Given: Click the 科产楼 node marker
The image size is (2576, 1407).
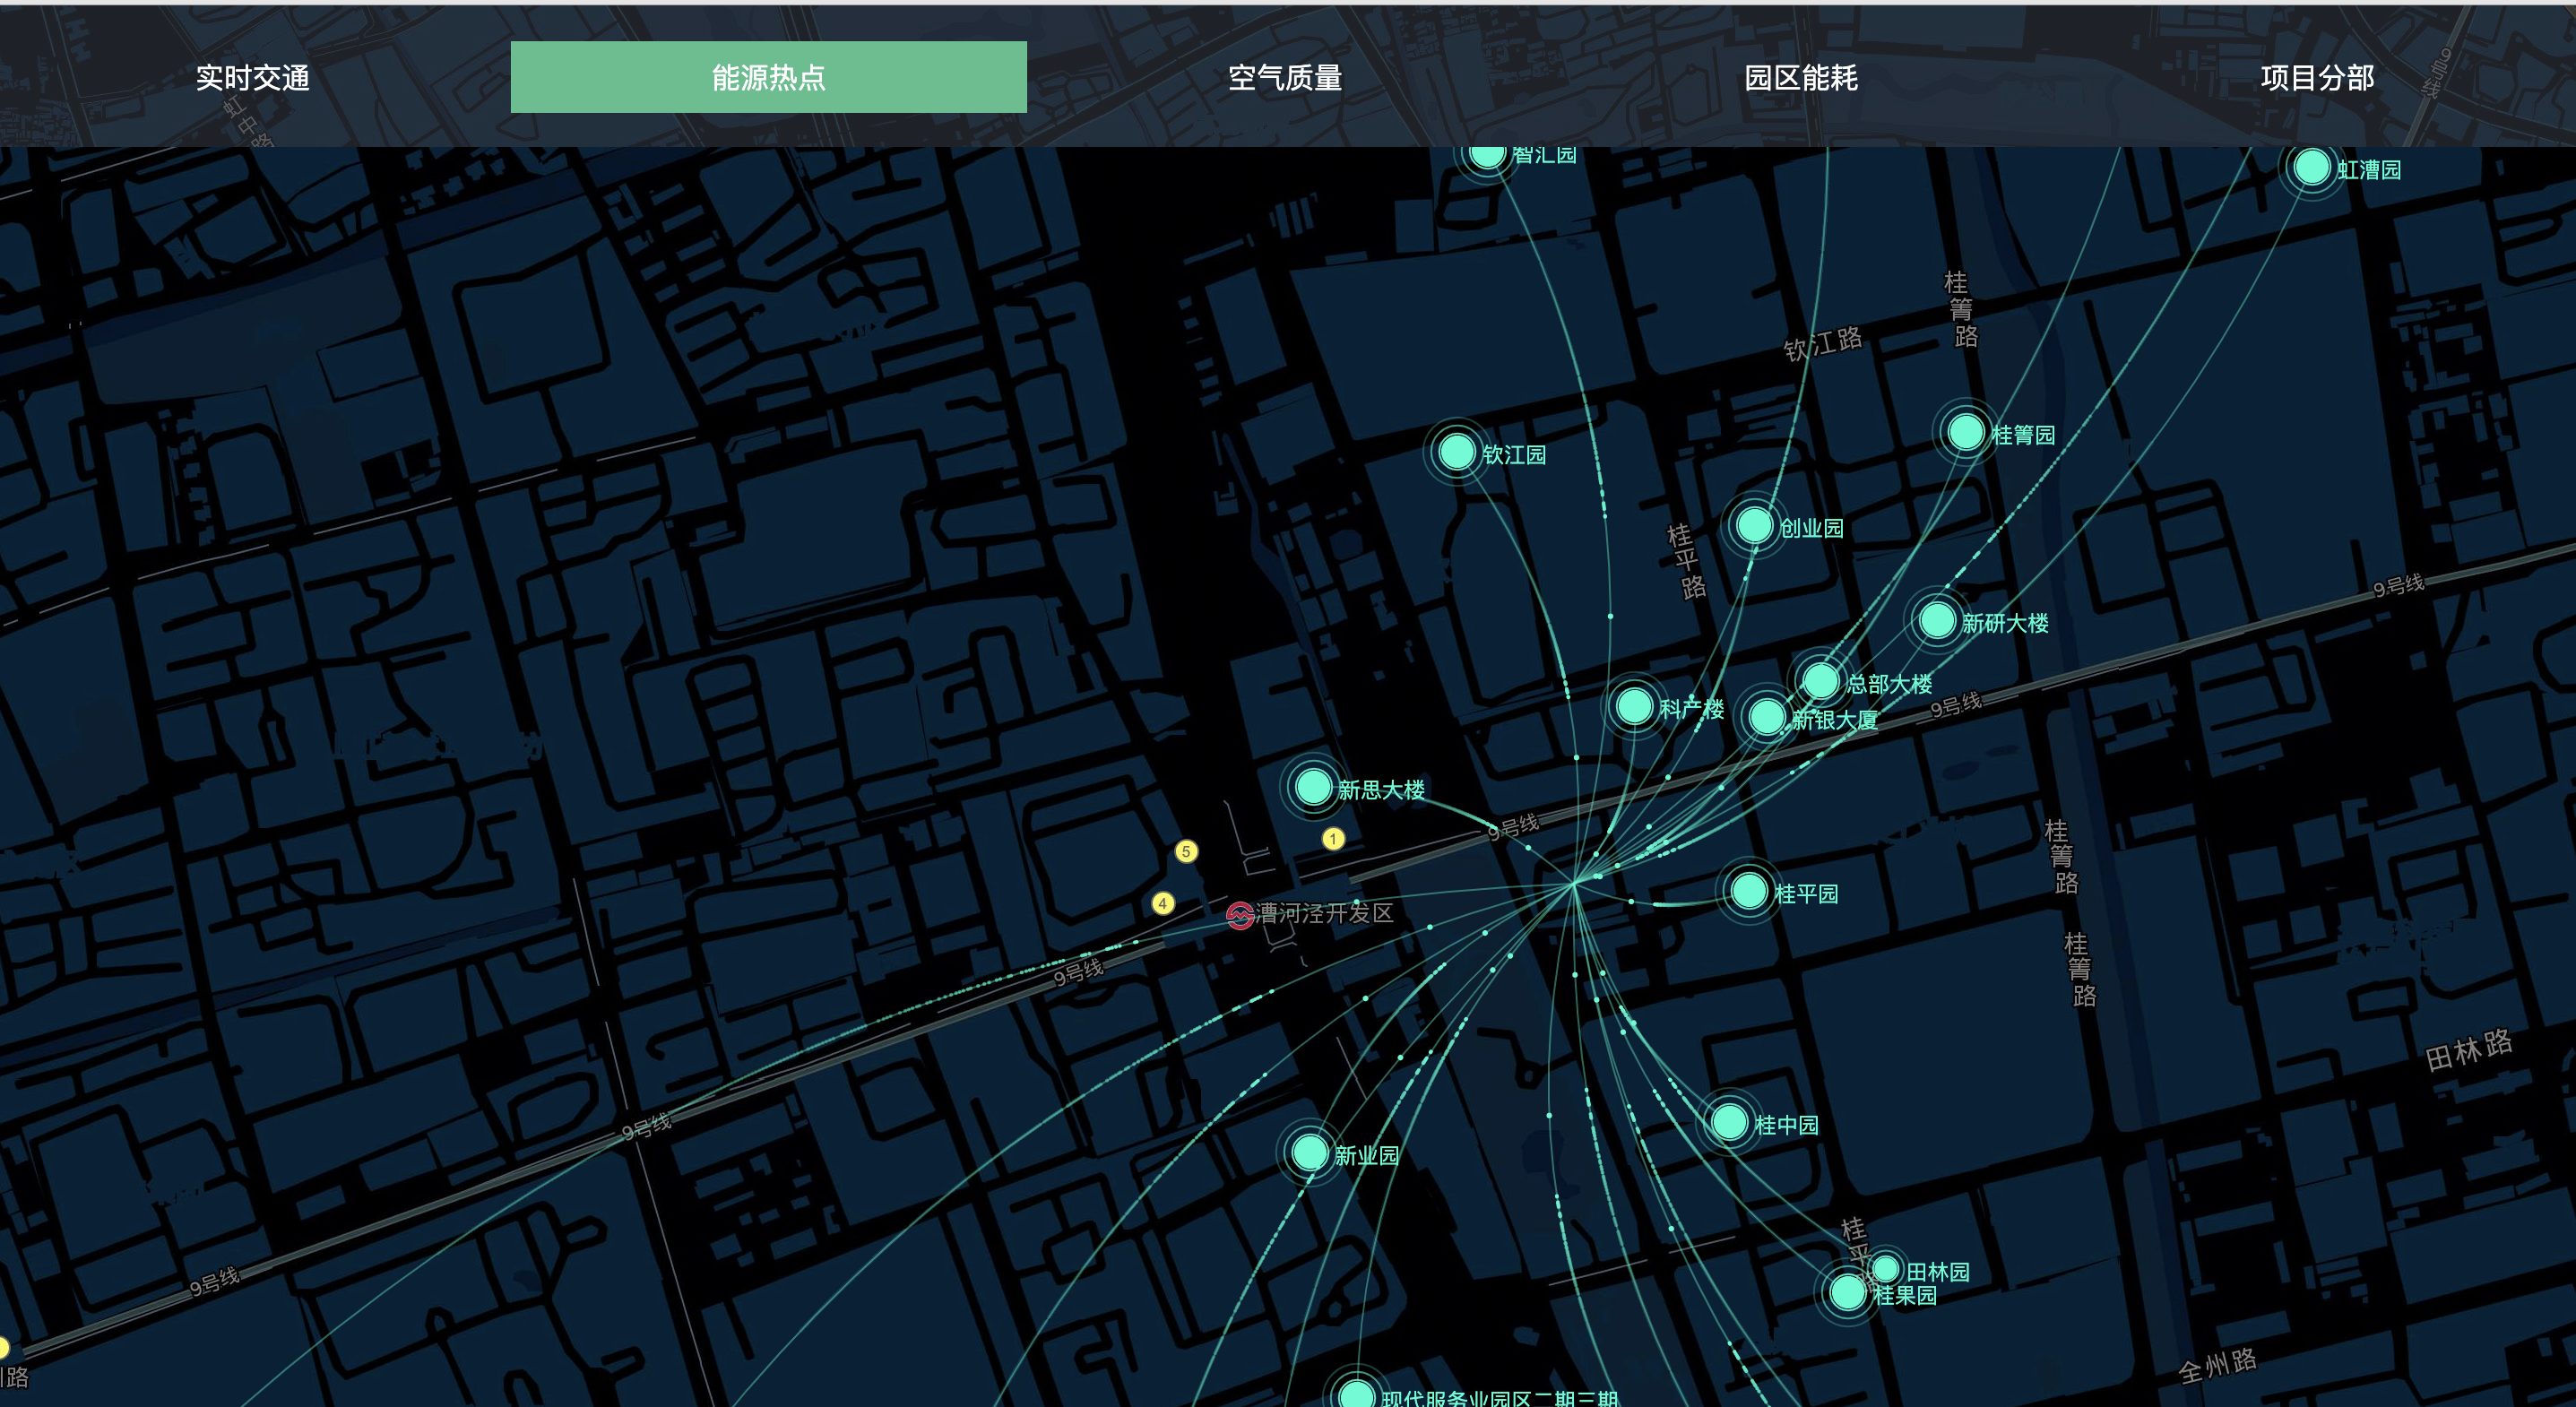Looking at the screenshot, I should (x=1634, y=706).
